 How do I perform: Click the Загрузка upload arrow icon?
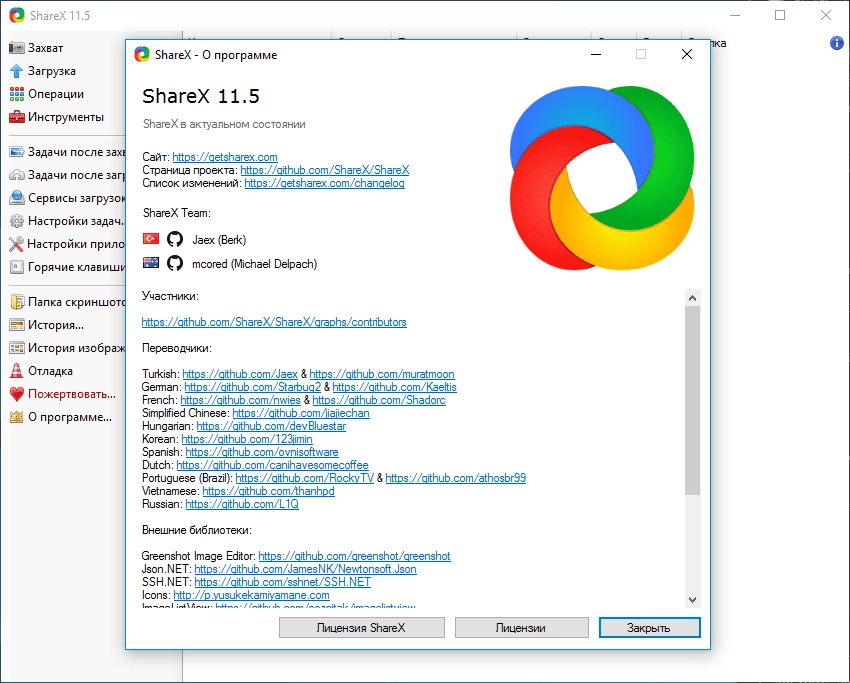click(x=17, y=71)
